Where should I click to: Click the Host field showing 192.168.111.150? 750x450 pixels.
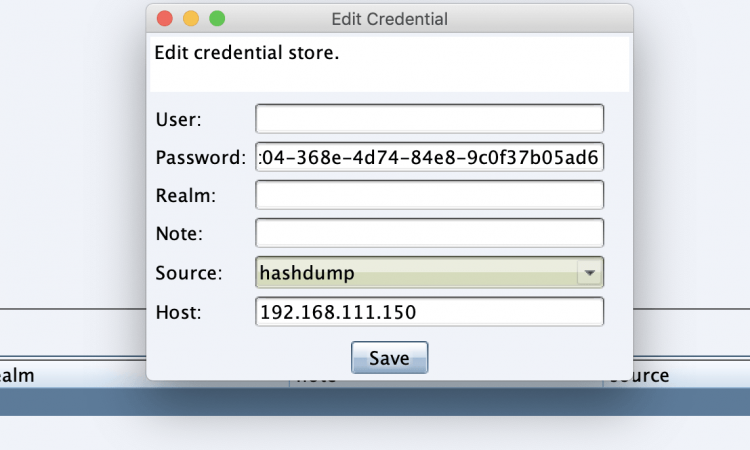click(x=430, y=312)
